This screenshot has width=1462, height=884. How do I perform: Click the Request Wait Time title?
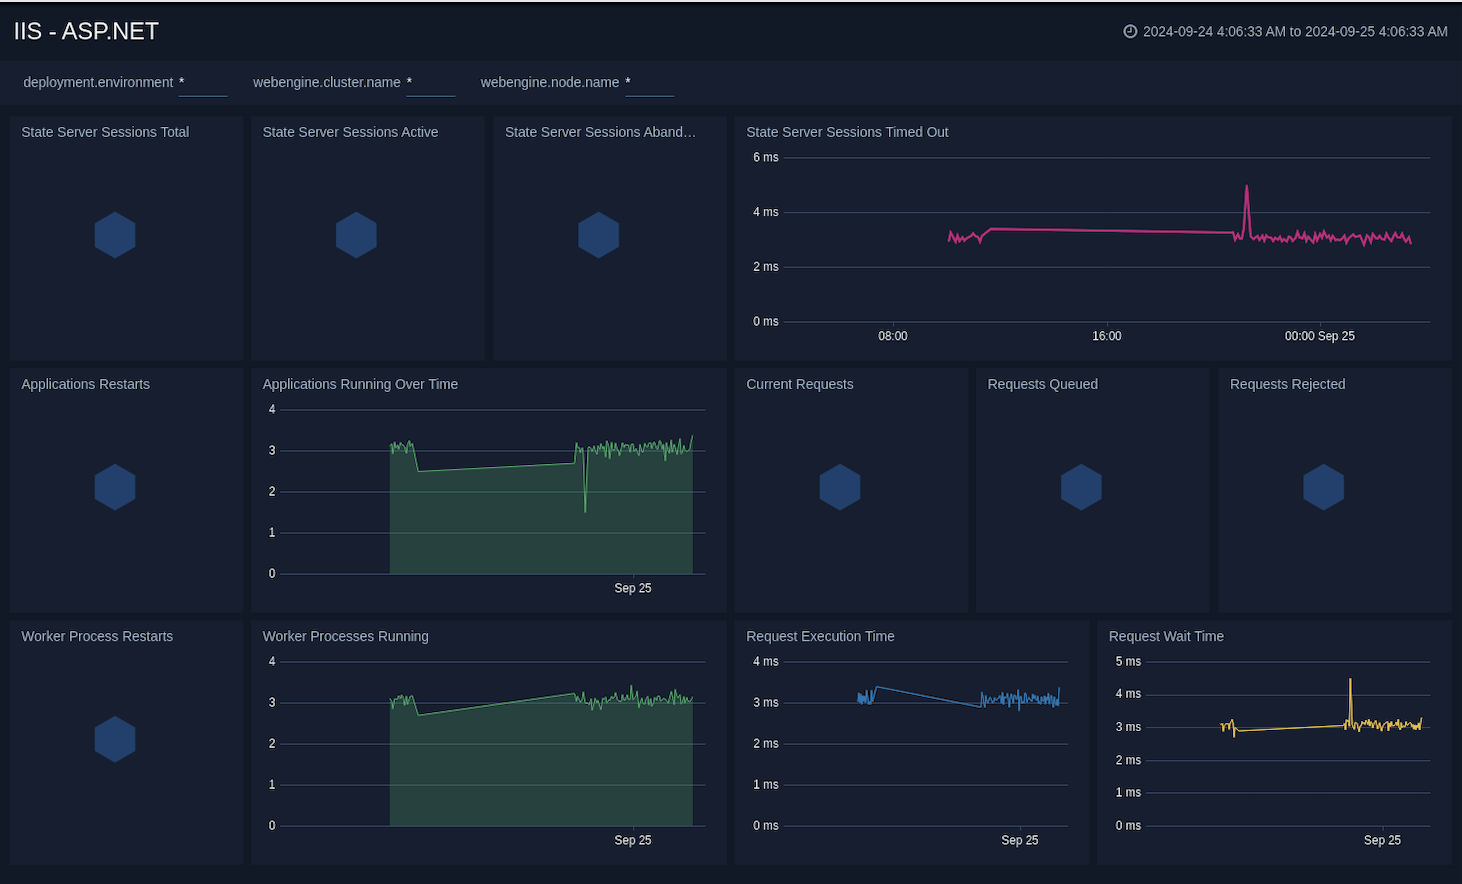[x=1166, y=636]
